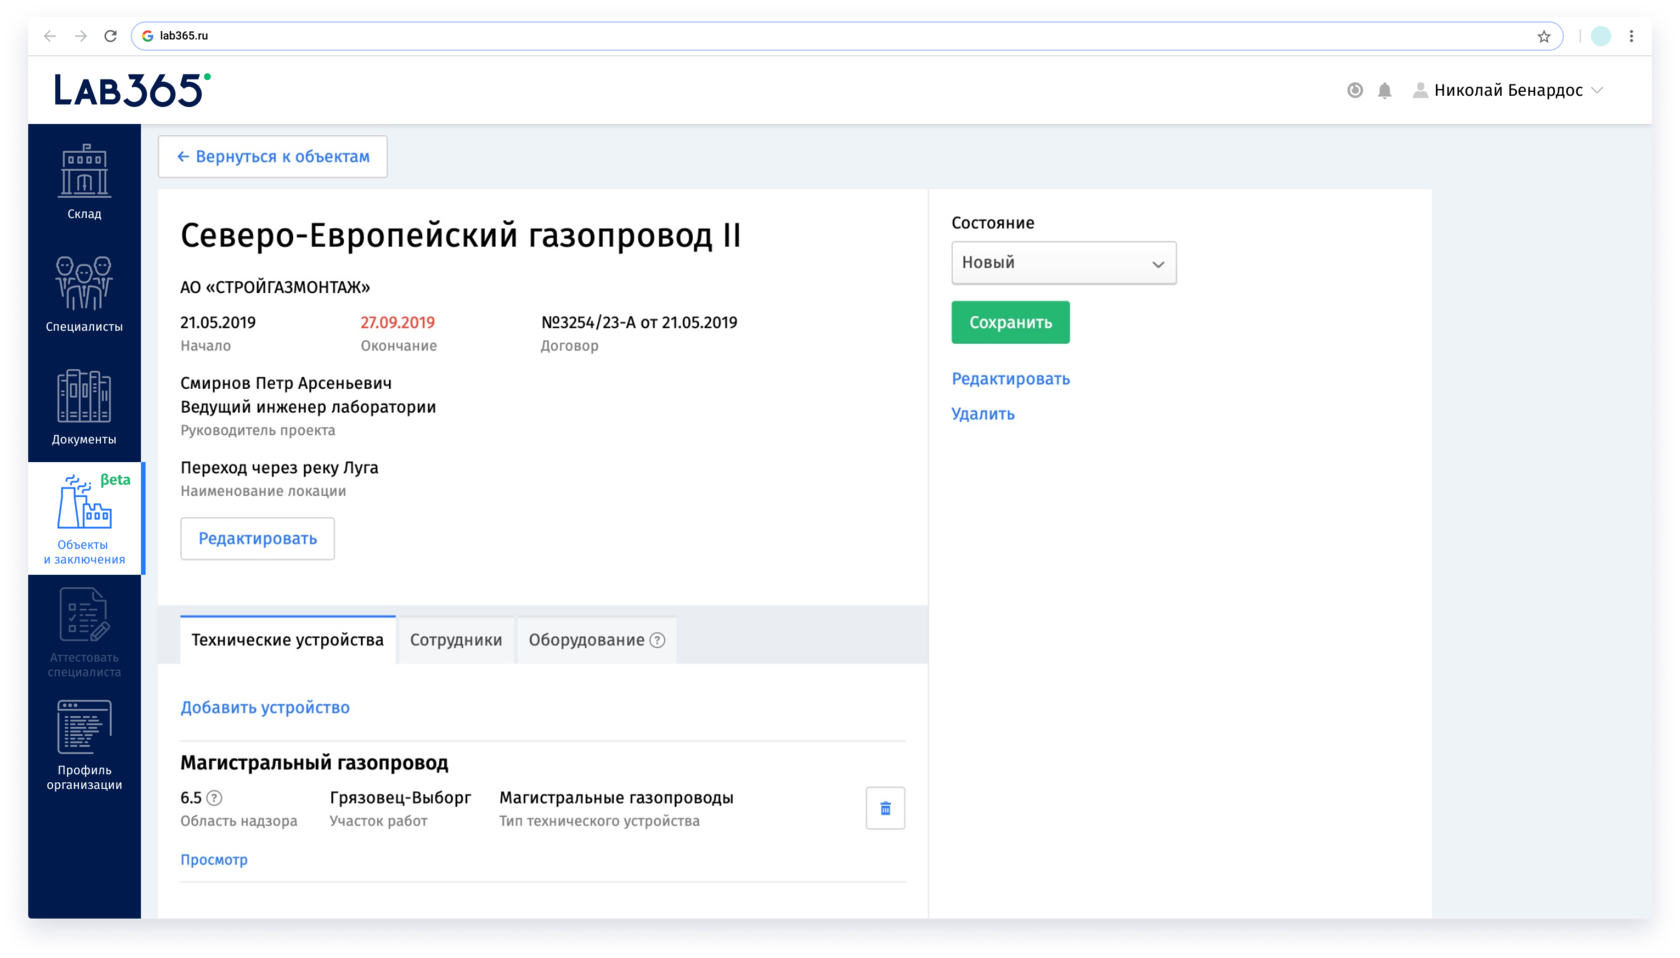The width and height of the screenshot is (1680, 958).
Task: Click the notification bell icon
Action: tap(1385, 91)
